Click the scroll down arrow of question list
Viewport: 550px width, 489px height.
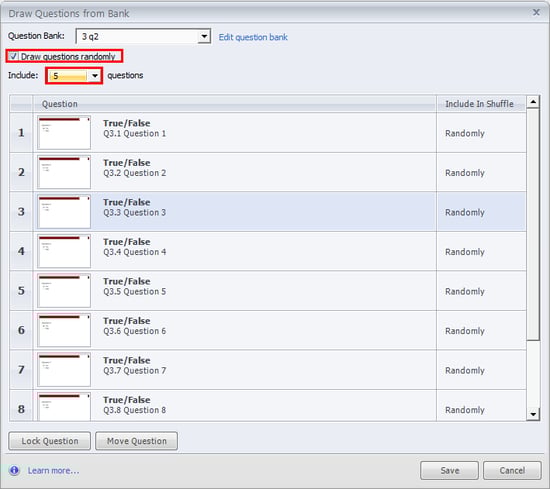533,415
